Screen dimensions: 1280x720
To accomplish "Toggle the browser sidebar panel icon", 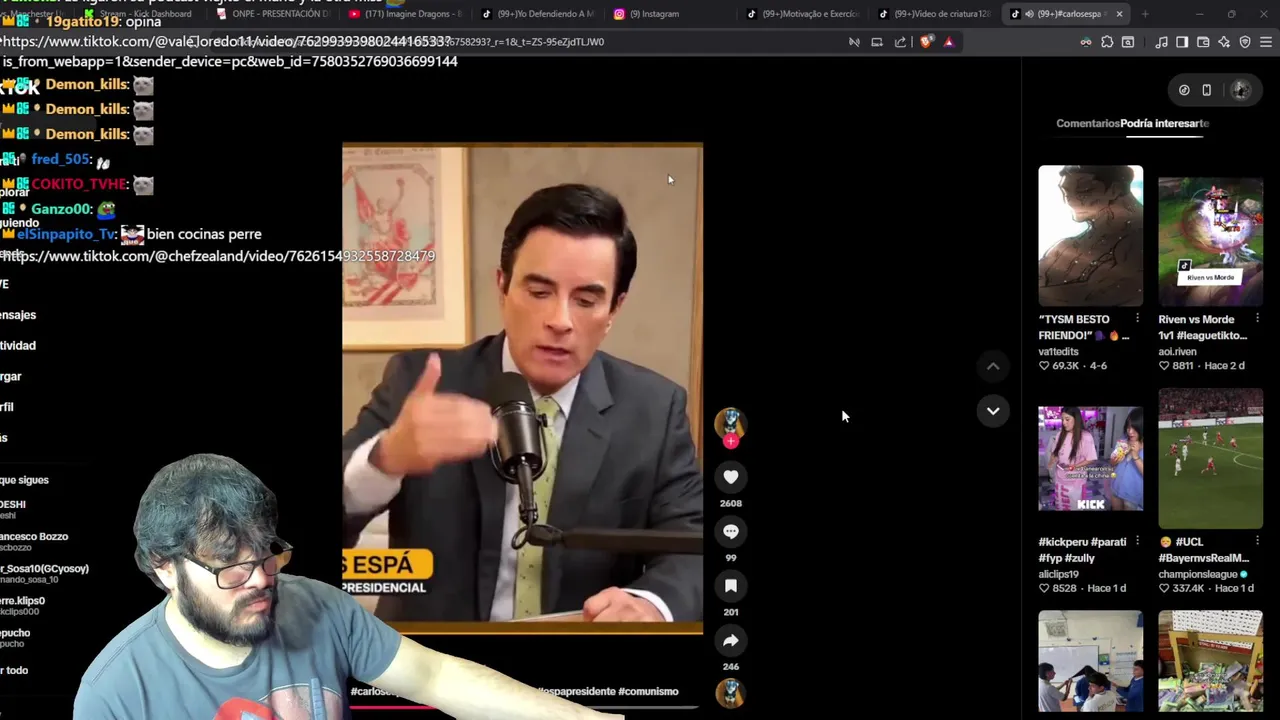I will [x=1182, y=42].
